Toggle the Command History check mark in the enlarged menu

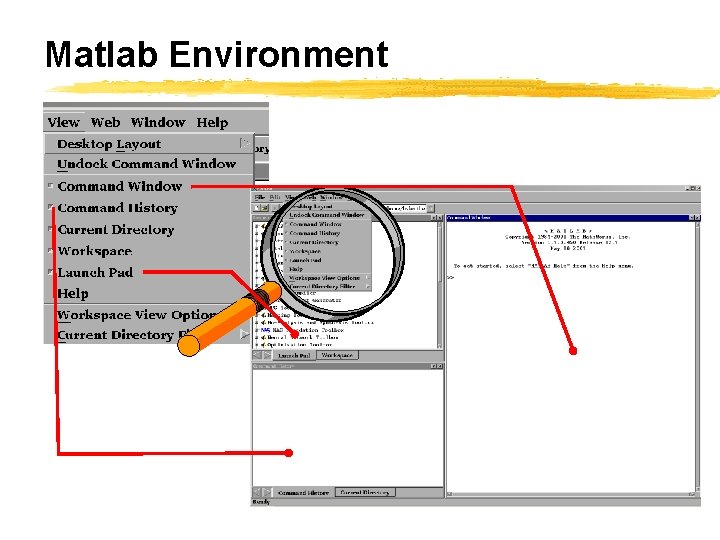(51, 208)
